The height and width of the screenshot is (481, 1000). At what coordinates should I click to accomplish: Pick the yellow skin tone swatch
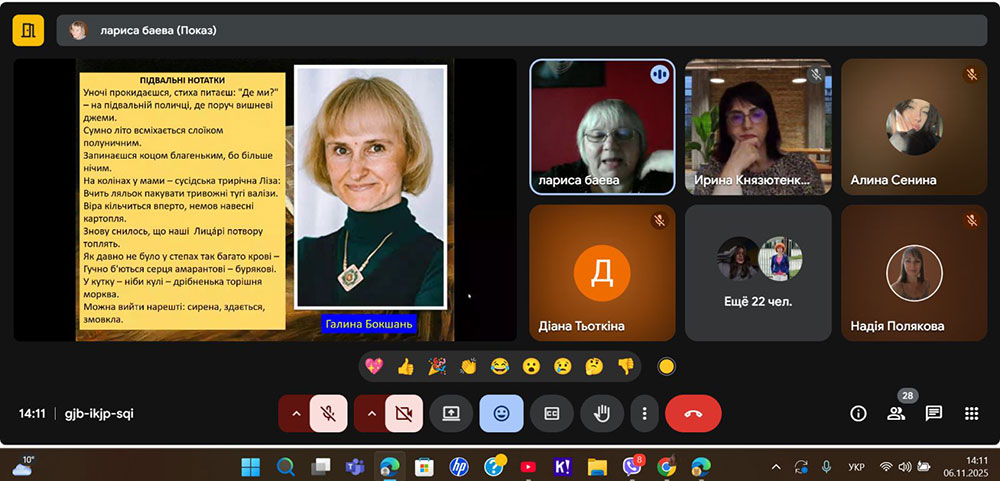click(667, 366)
